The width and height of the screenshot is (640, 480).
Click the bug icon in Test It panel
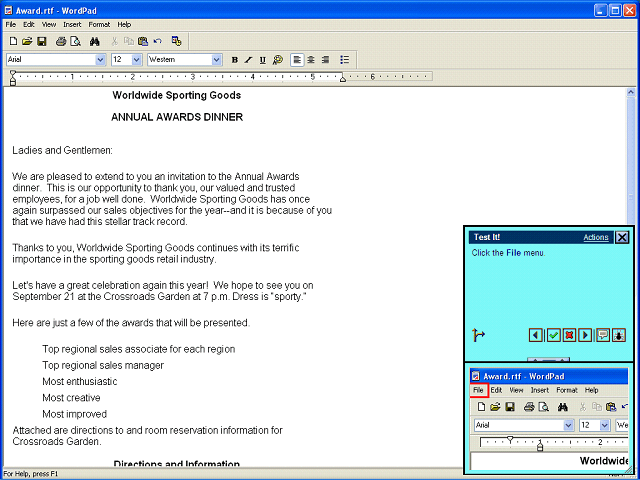point(619,335)
